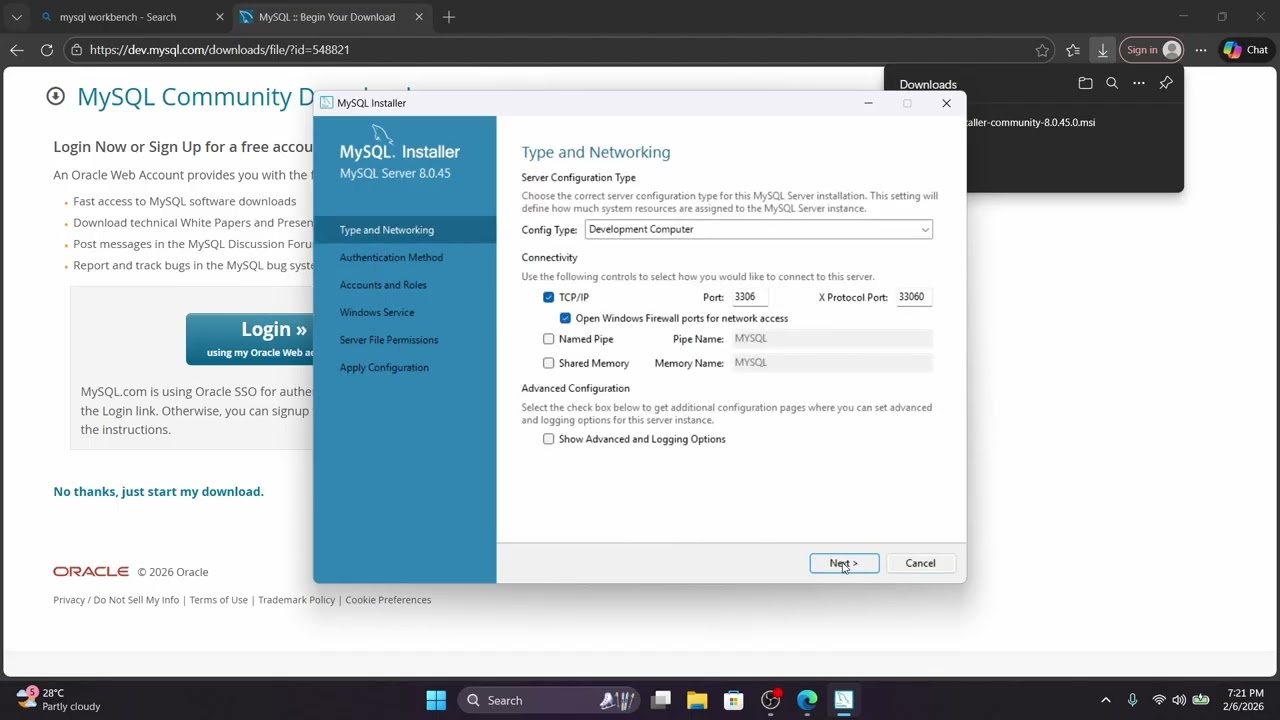
Task: Click the download circle icon beside page heading
Action: tap(56, 96)
